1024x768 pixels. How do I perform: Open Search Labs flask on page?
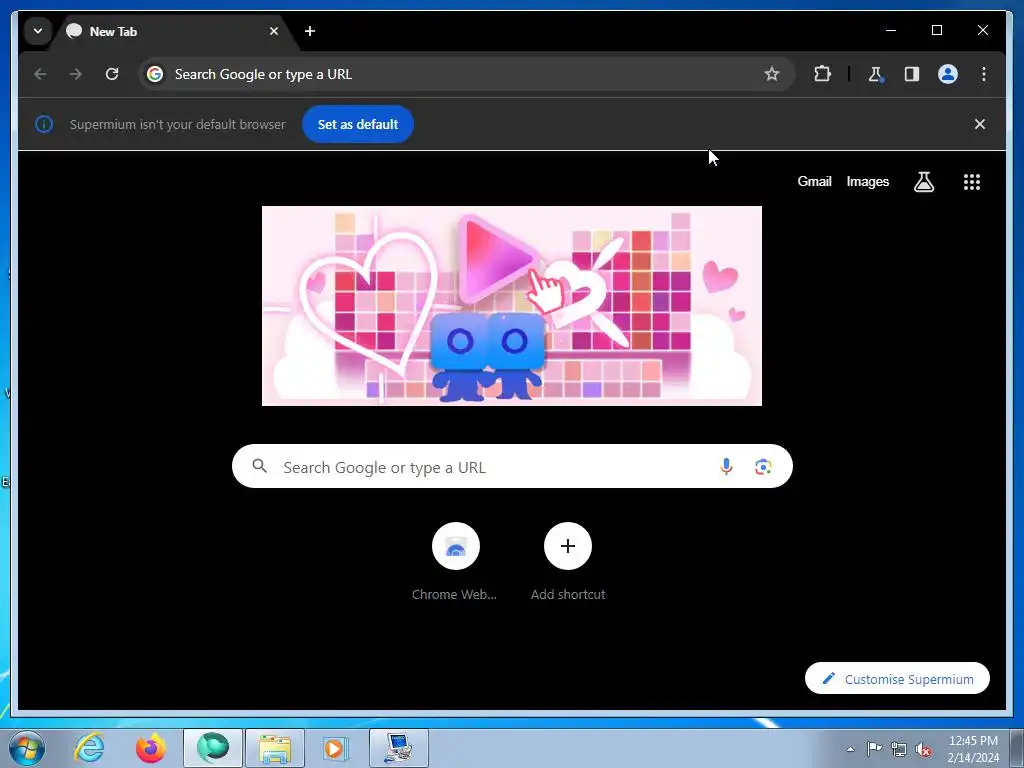[923, 182]
